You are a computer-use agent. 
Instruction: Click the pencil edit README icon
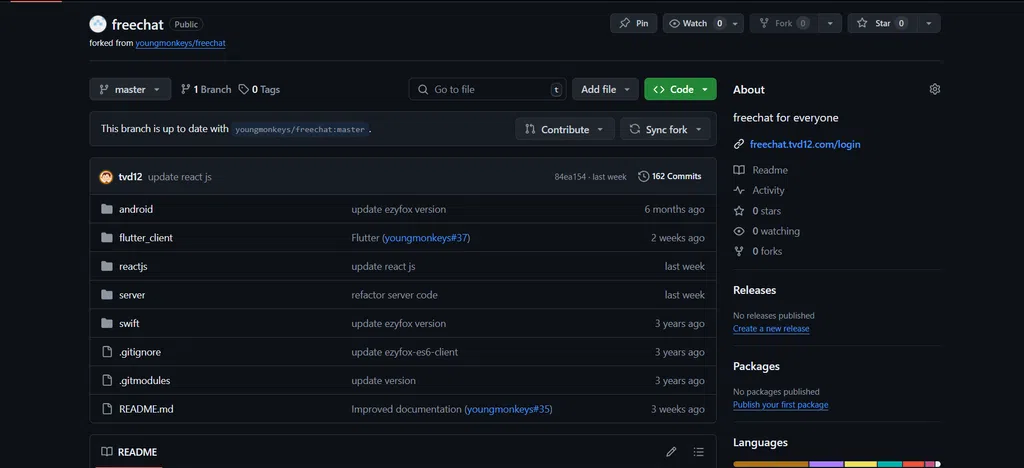coord(671,452)
